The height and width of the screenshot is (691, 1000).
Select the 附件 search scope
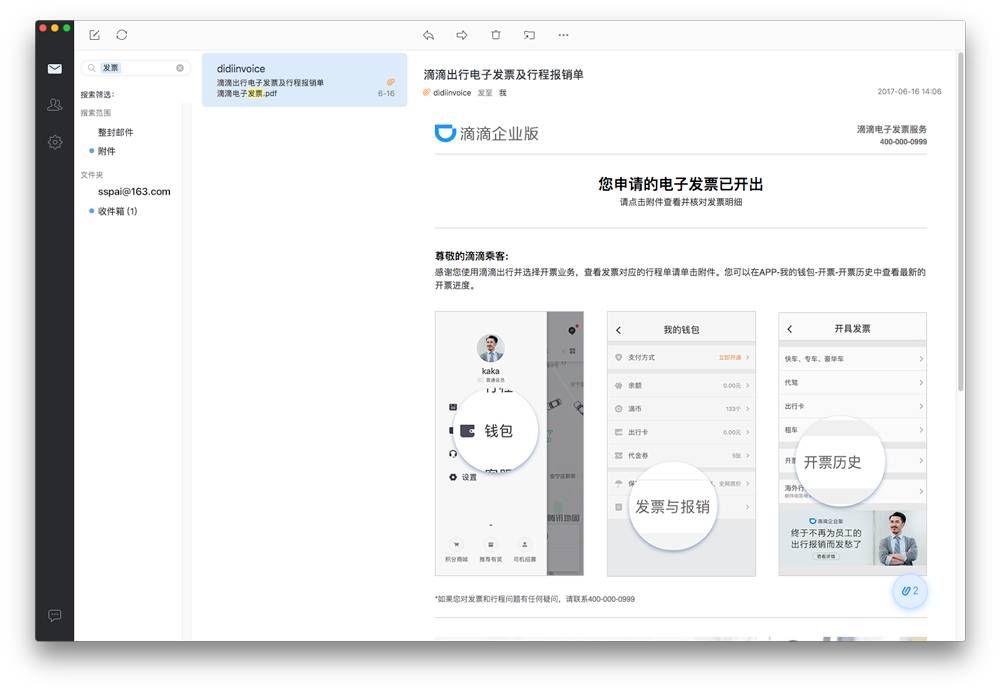click(107, 151)
